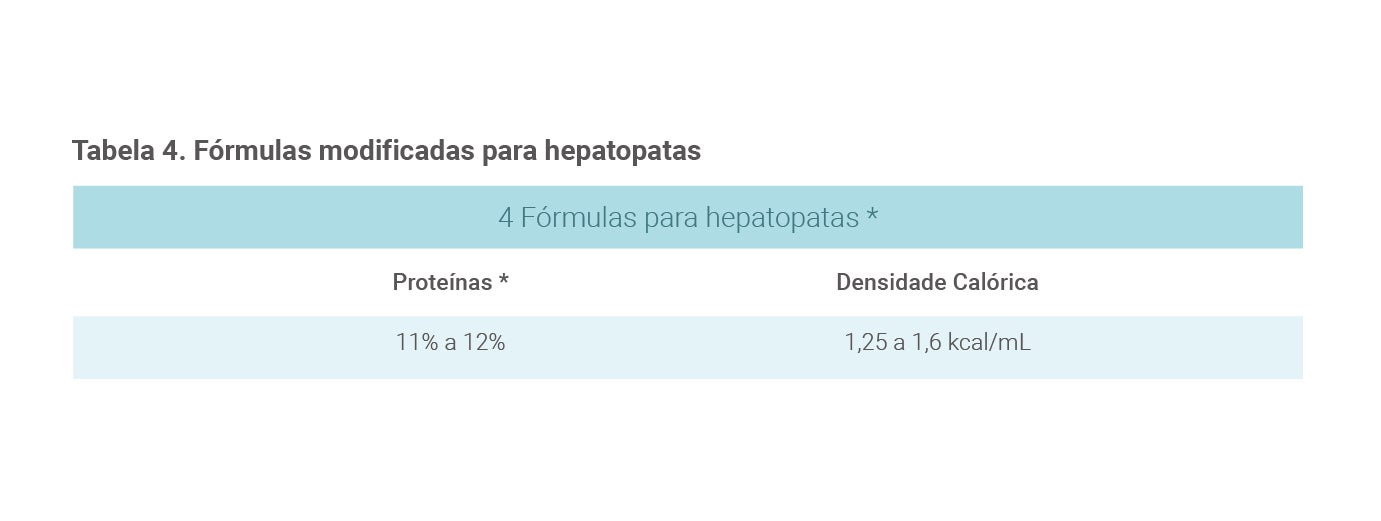Viewport: 1381px width, 521px height.
Task: Click "Calórica" in the column header
Action: pyautogui.click(x=995, y=283)
